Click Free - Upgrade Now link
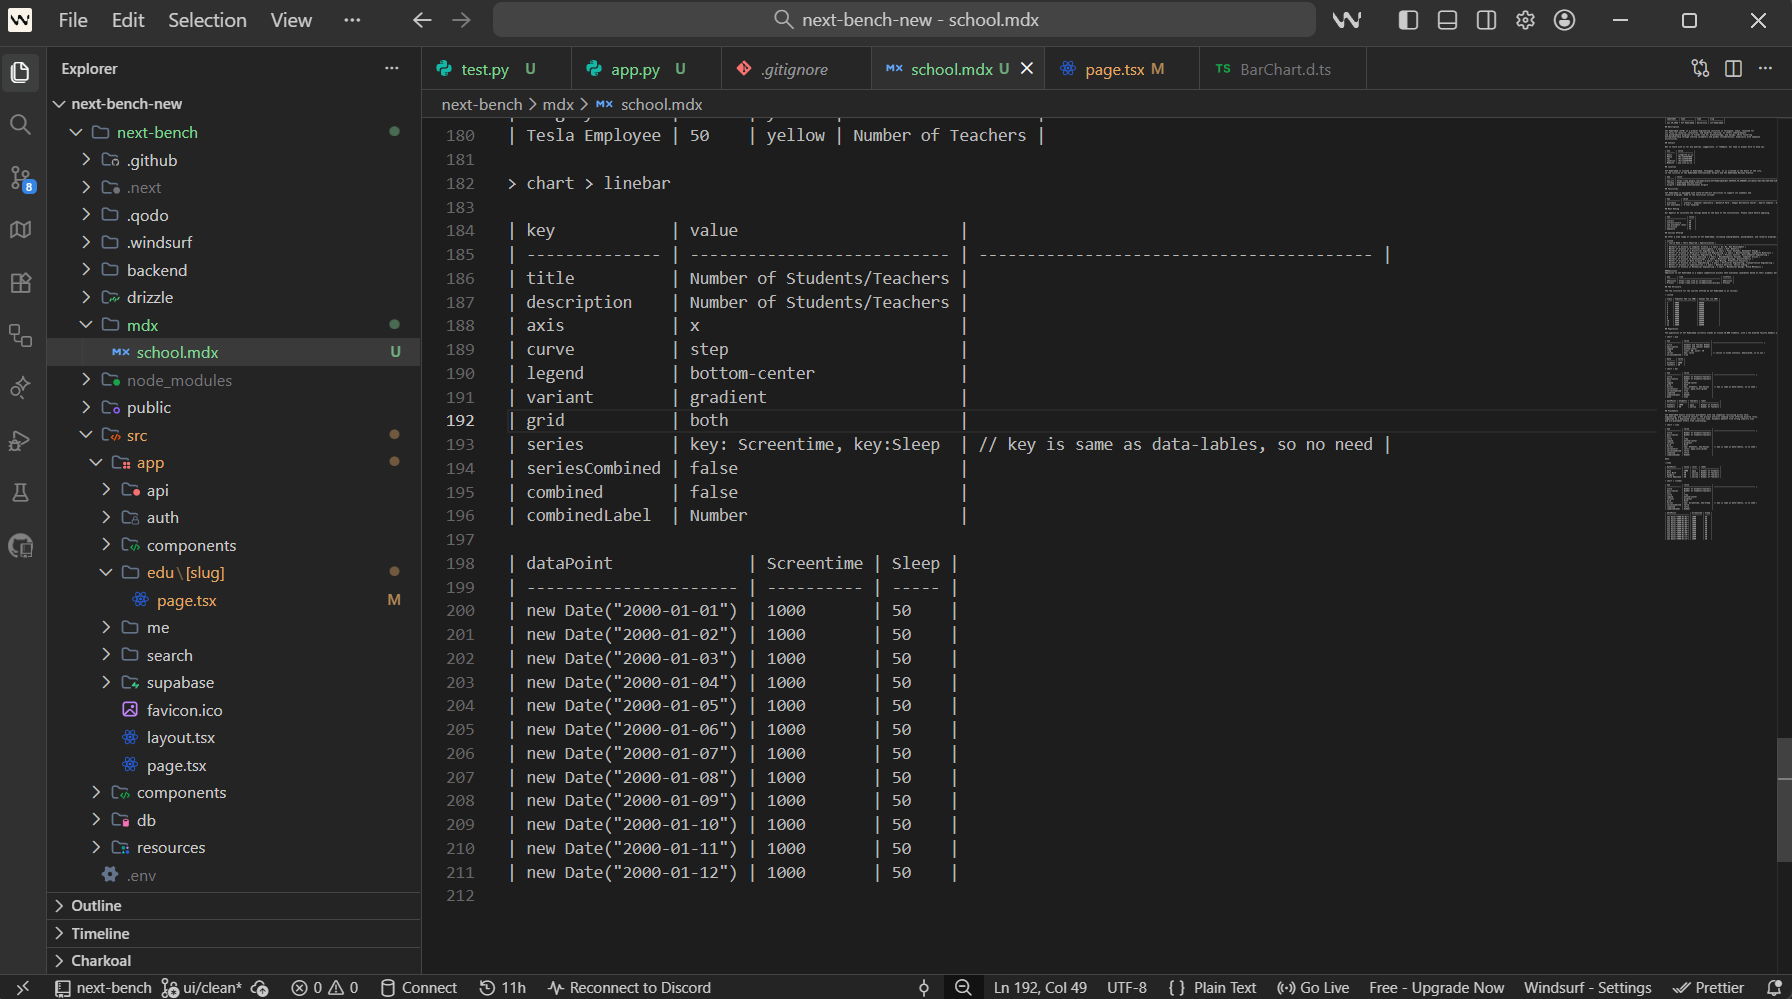The width and height of the screenshot is (1792, 999). pyautogui.click(x=1436, y=988)
